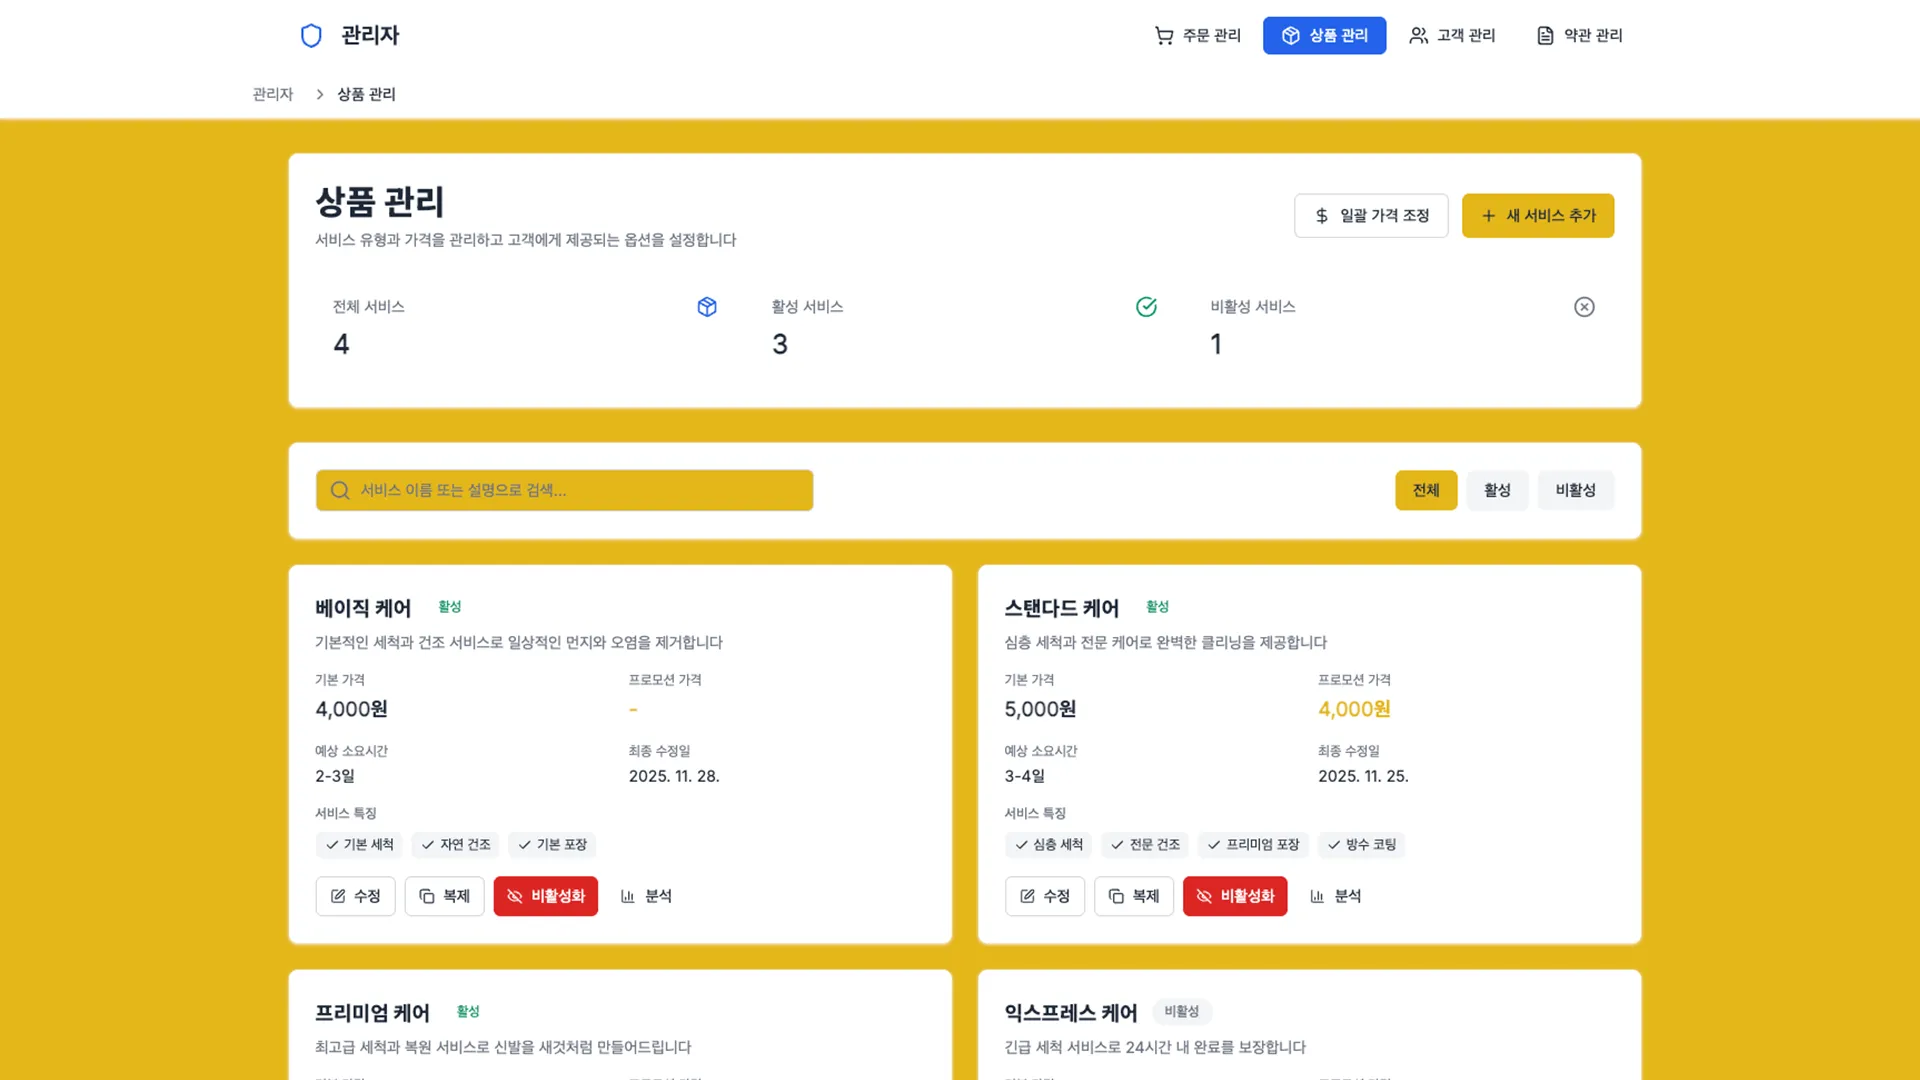Click the 방수 코팅 feature tag
This screenshot has height=1080, width=1920.
click(x=1361, y=845)
